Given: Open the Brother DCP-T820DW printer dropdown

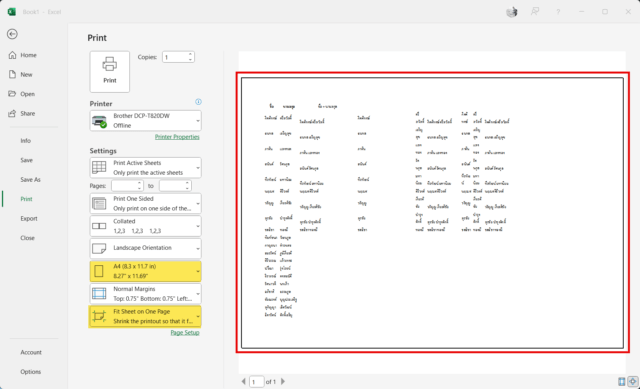Looking at the screenshot, I should point(145,121).
